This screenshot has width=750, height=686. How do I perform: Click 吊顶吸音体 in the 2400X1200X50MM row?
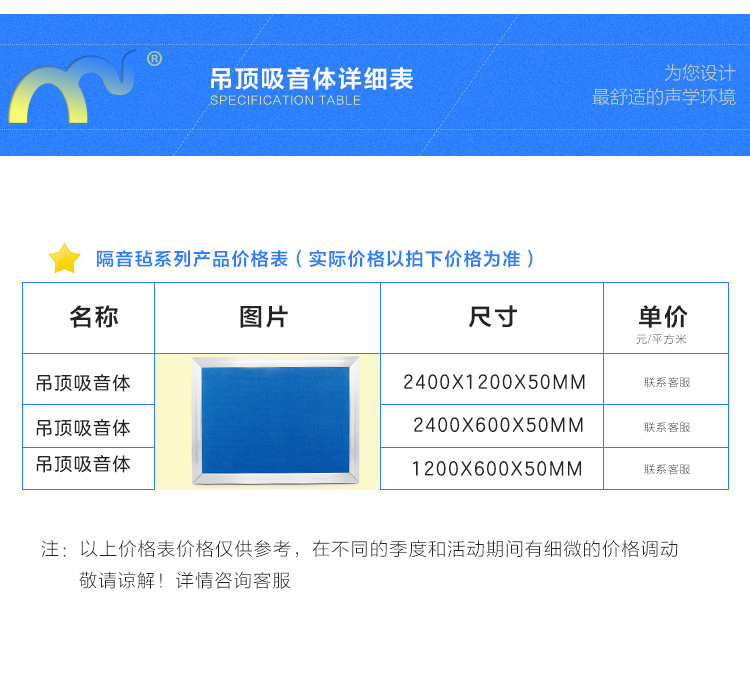click(x=83, y=383)
